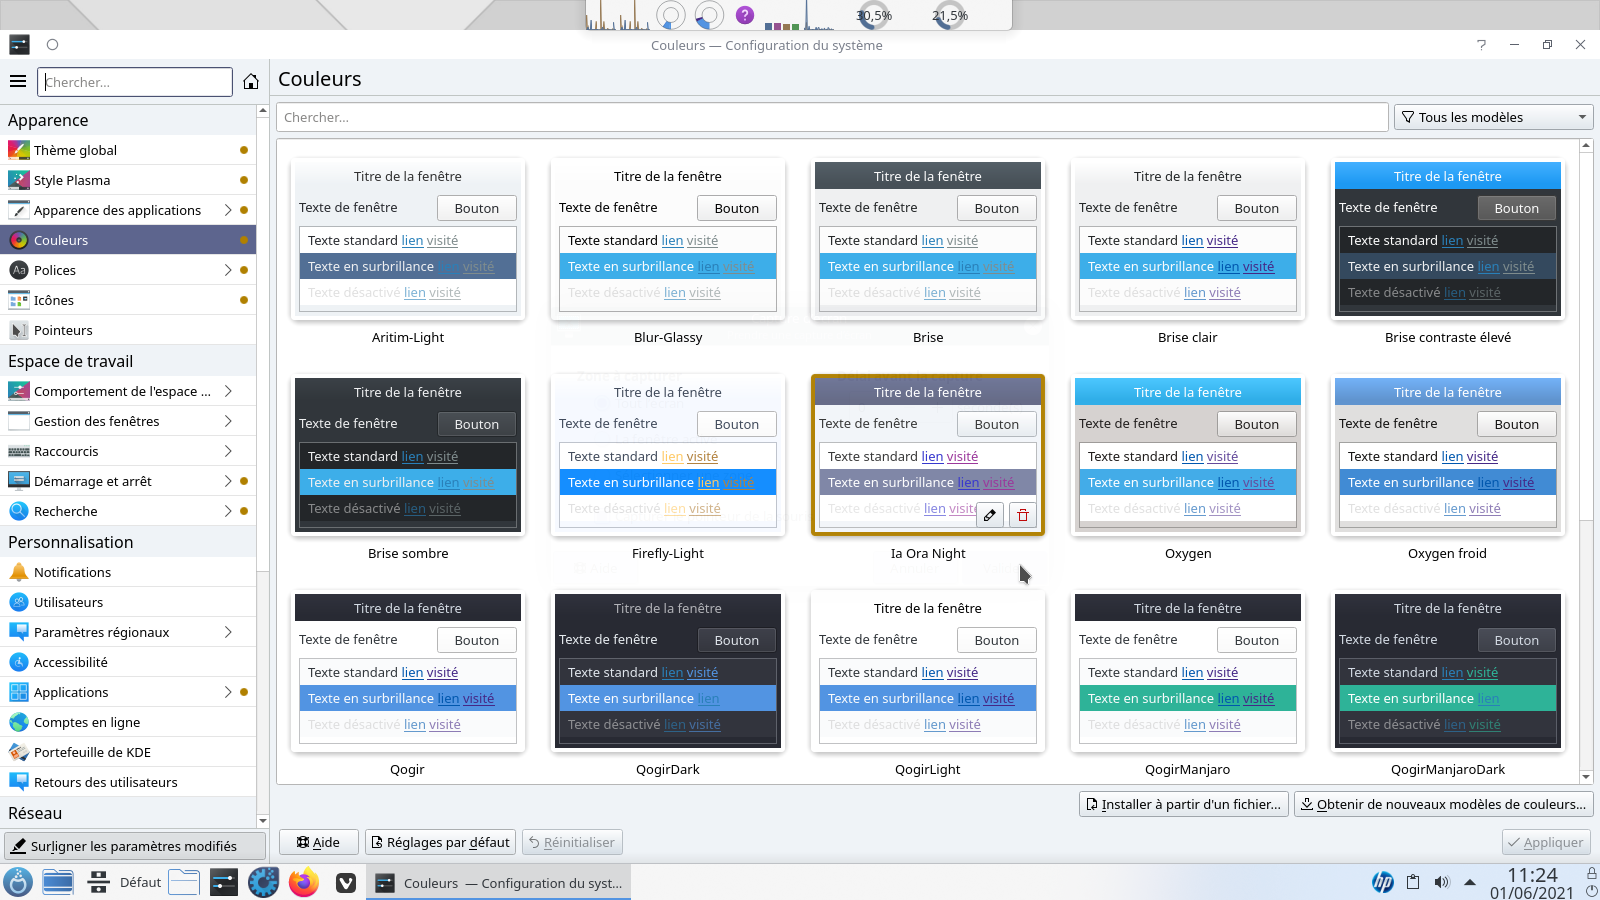
Task: Open the hamburger menu in the sidebar
Action: (x=18, y=82)
